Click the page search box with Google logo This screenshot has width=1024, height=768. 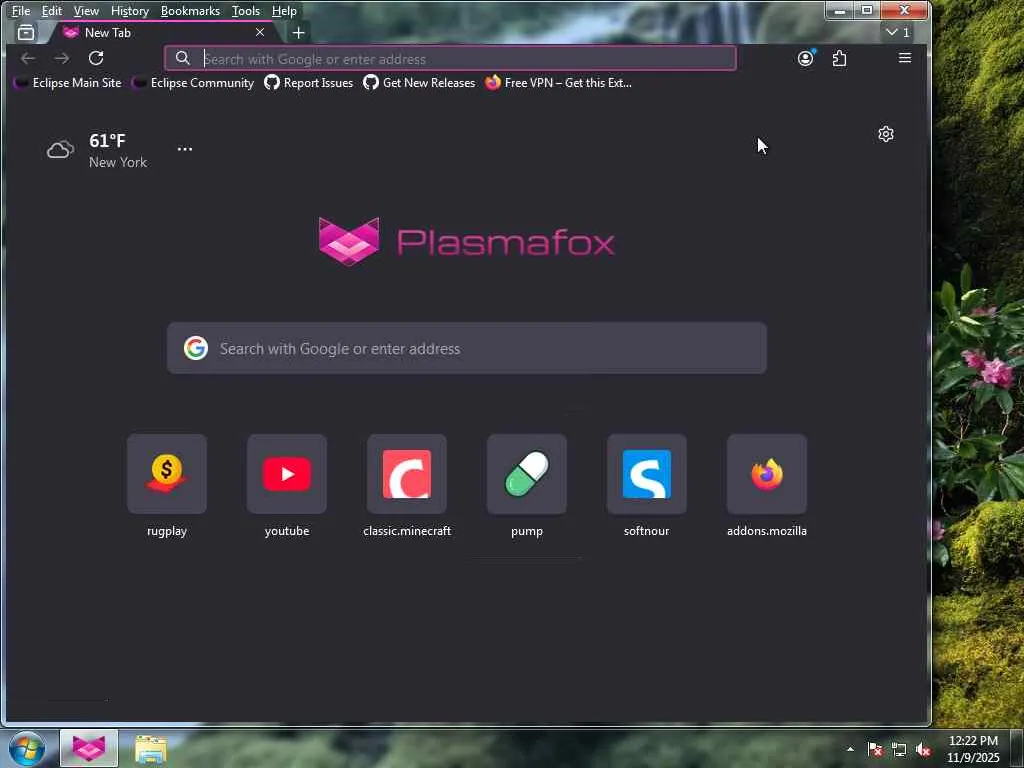click(x=467, y=348)
